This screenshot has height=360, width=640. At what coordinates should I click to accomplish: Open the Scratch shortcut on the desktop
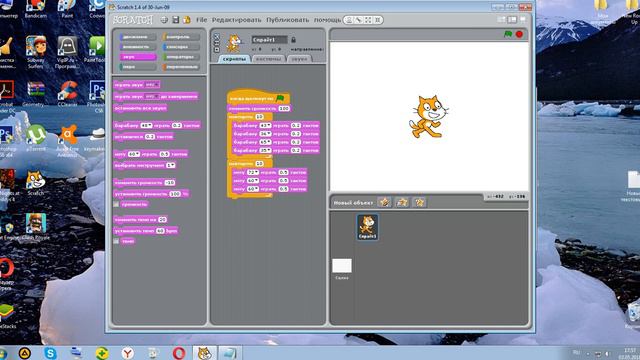point(36,183)
